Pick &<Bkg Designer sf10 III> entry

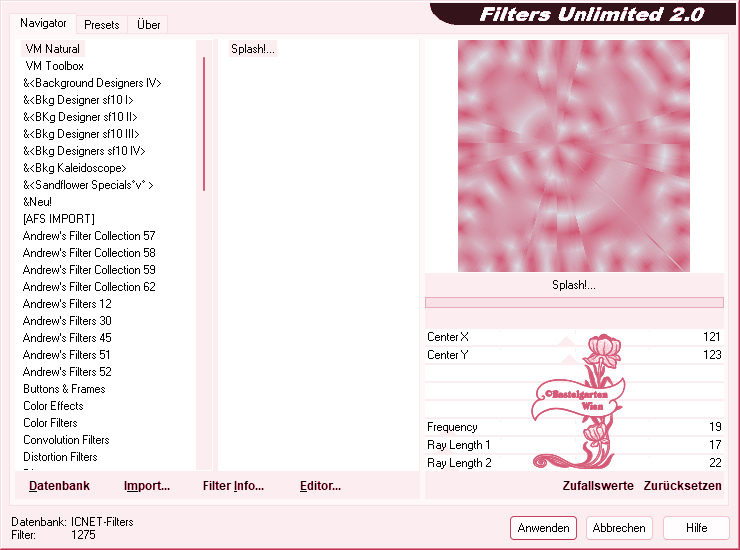81,134
